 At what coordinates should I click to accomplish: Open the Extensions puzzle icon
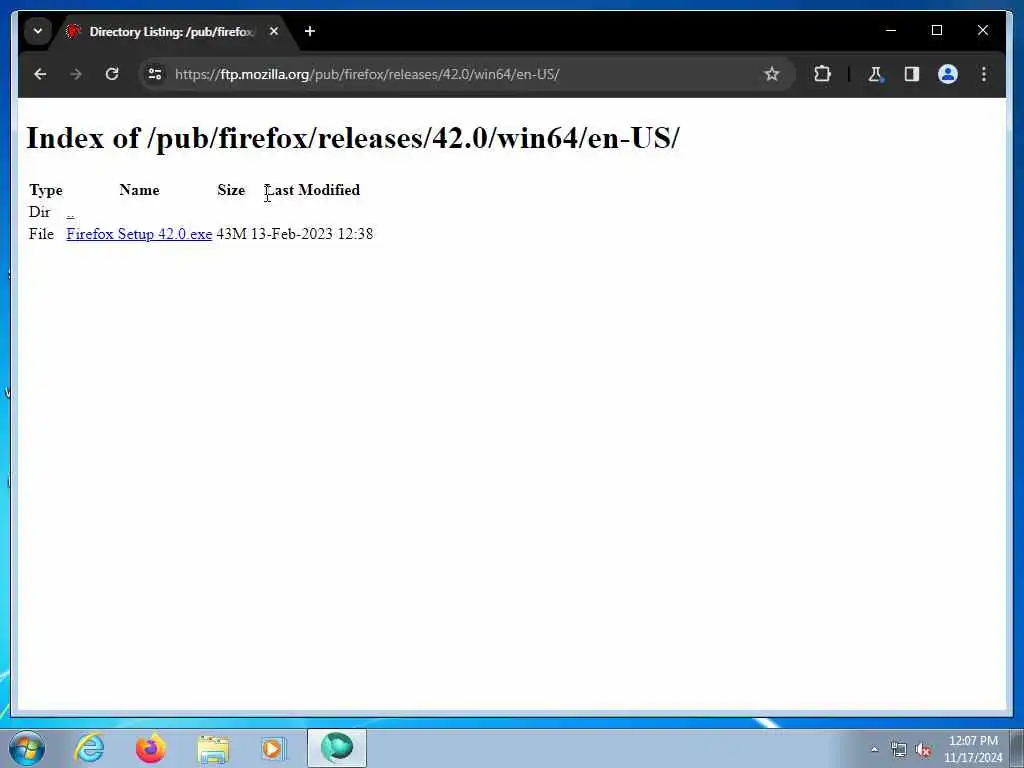point(822,74)
